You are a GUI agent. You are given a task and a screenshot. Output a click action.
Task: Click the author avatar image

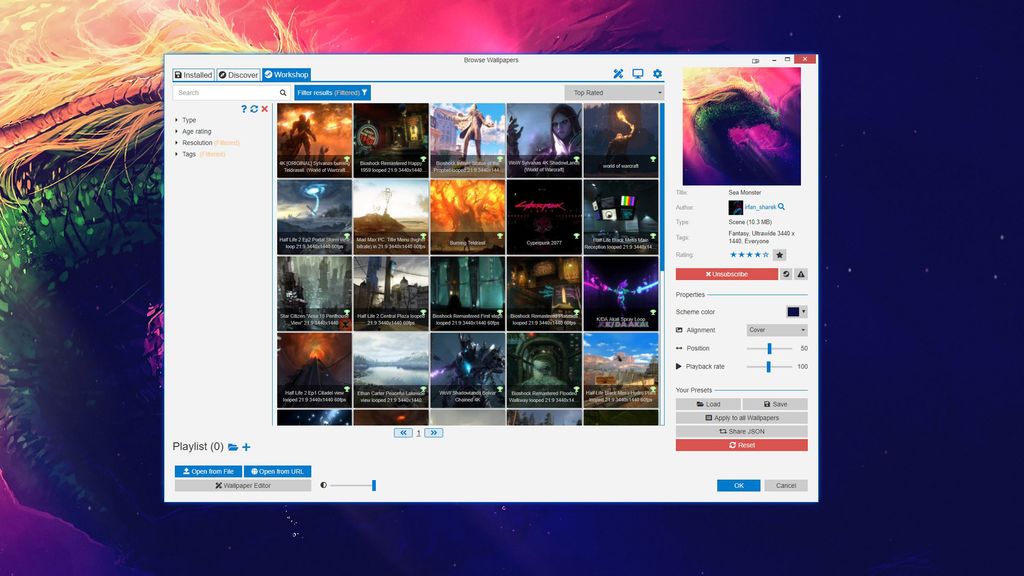pos(735,207)
